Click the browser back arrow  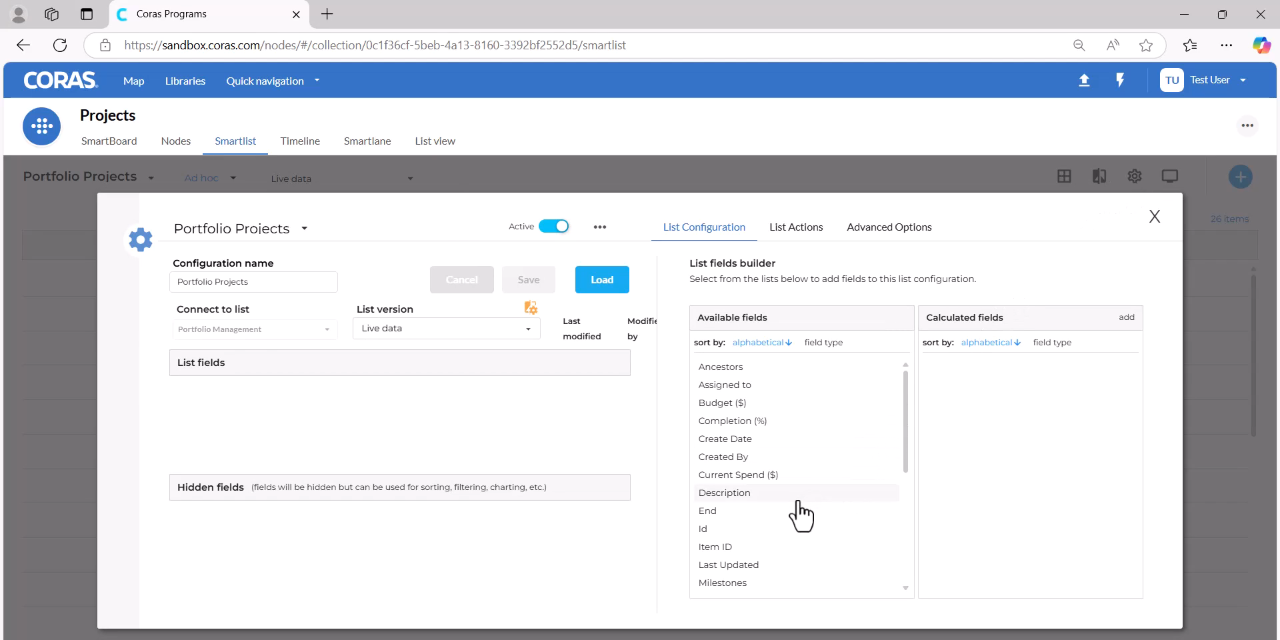[x=23, y=45]
